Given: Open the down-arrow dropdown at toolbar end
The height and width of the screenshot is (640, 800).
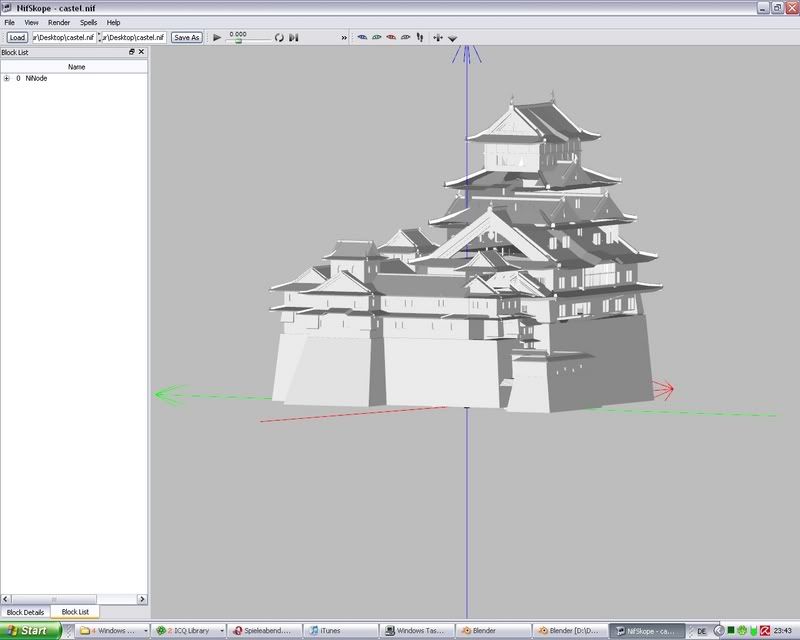Looking at the screenshot, I should 453,38.
